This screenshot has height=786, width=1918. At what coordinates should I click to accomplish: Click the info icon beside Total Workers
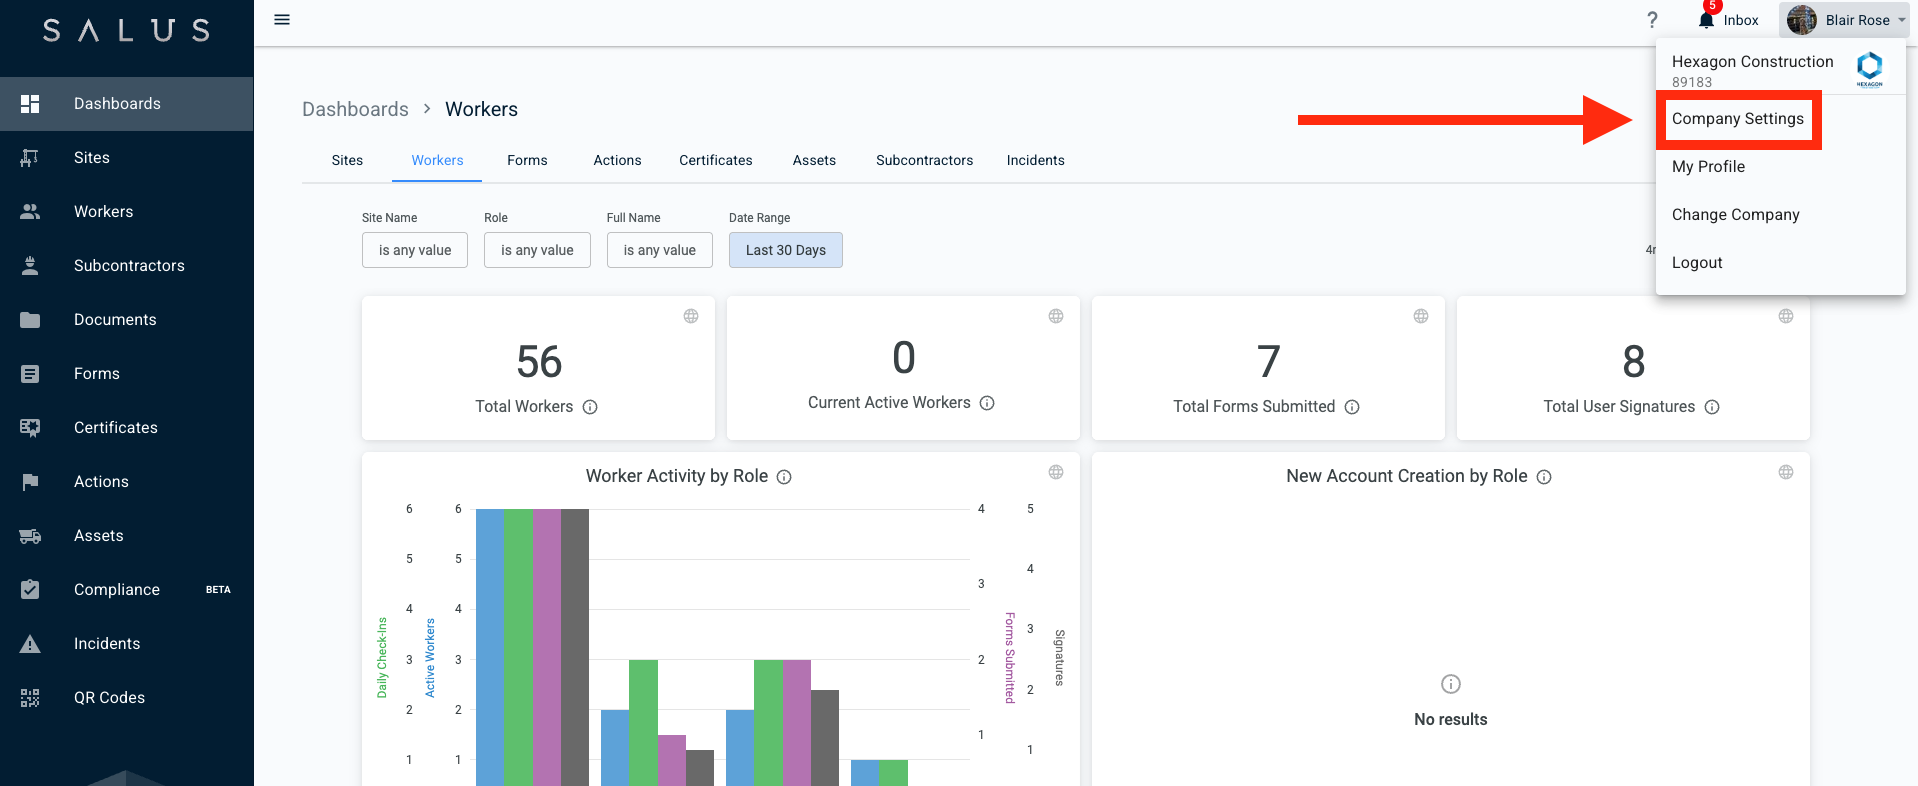click(x=590, y=407)
